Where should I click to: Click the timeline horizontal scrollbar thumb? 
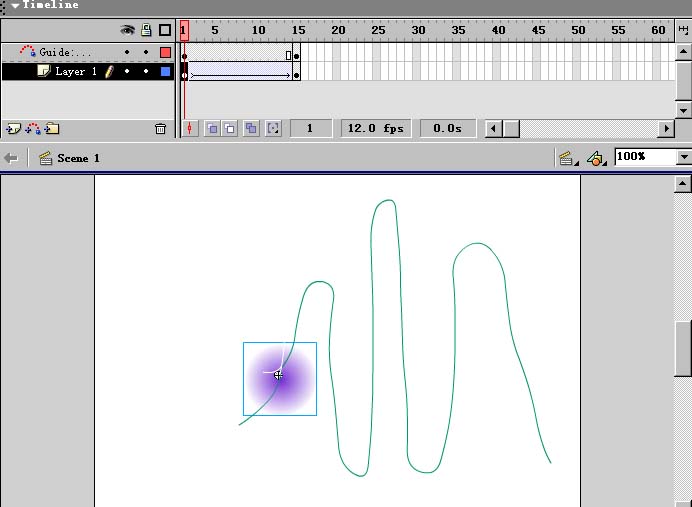click(511, 129)
